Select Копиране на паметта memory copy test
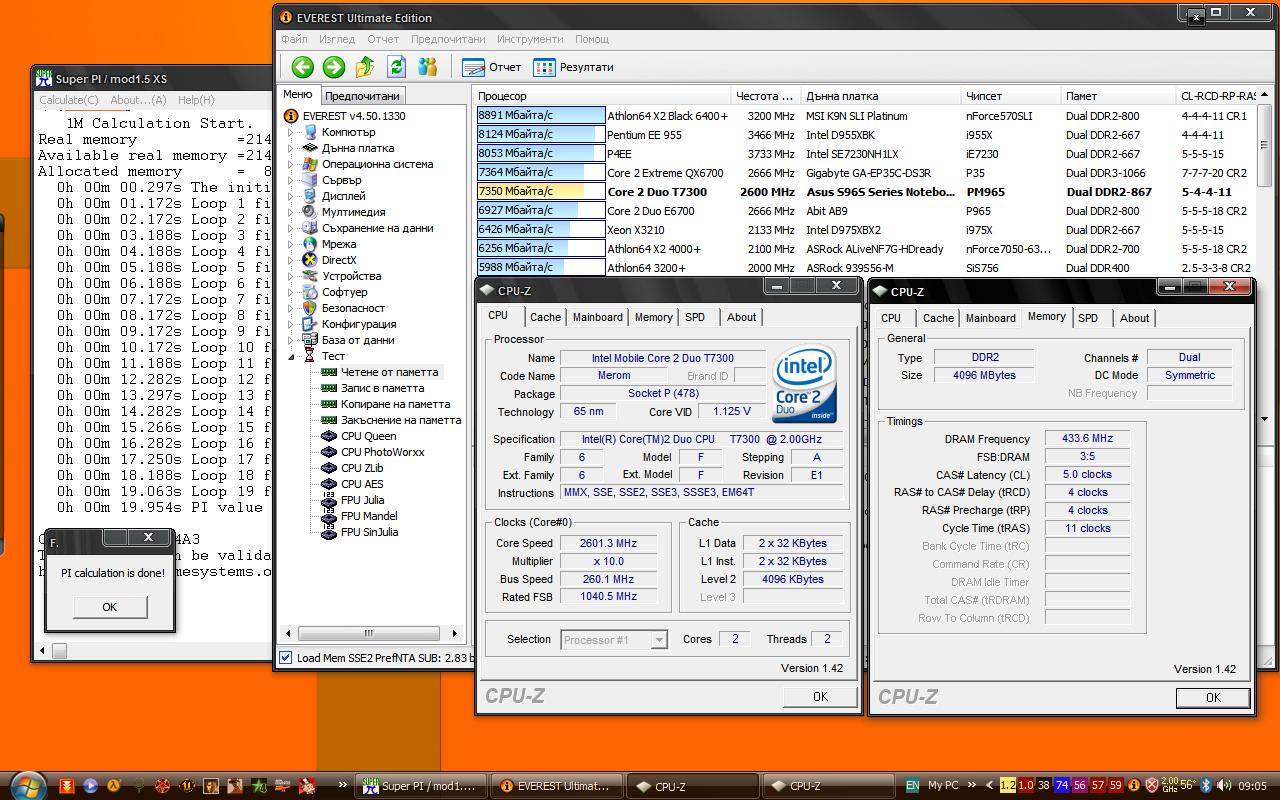This screenshot has width=1280, height=800. 395,404
